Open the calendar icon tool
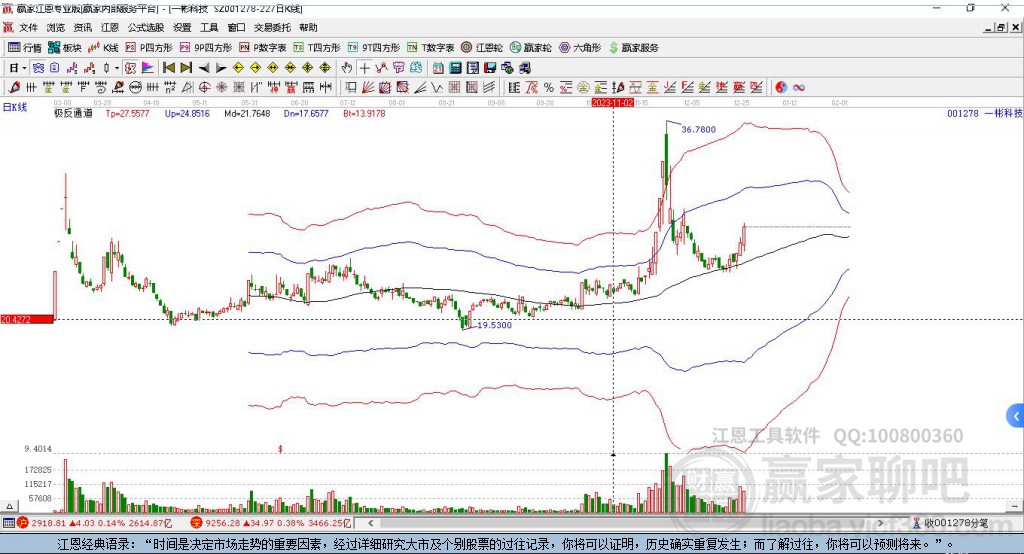The width and height of the screenshot is (1024, 554). [x=438, y=68]
